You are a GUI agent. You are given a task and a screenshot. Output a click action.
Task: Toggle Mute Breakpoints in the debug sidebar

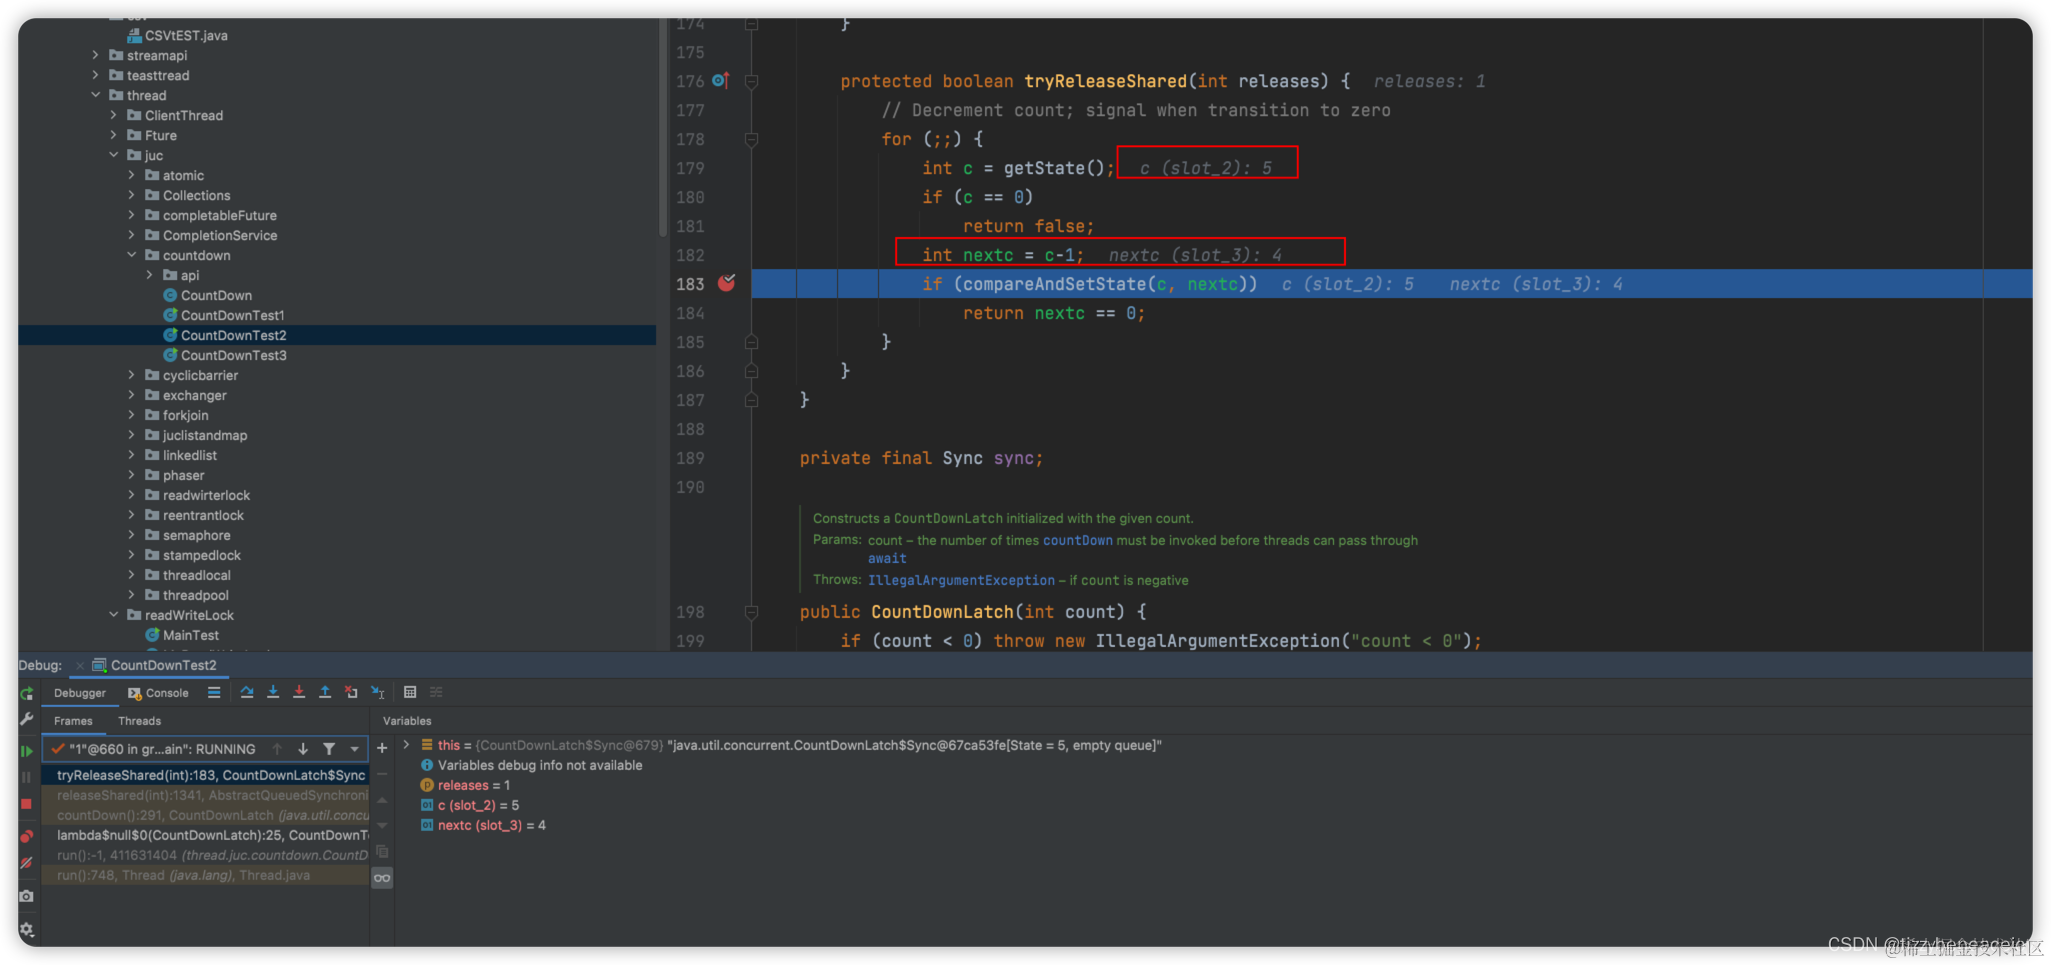pyautogui.click(x=27, y=862)
